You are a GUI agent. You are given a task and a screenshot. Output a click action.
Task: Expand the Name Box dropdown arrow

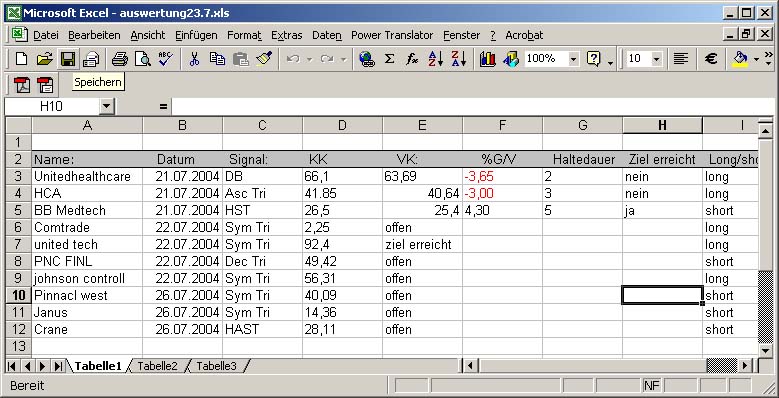coord(106,106)
